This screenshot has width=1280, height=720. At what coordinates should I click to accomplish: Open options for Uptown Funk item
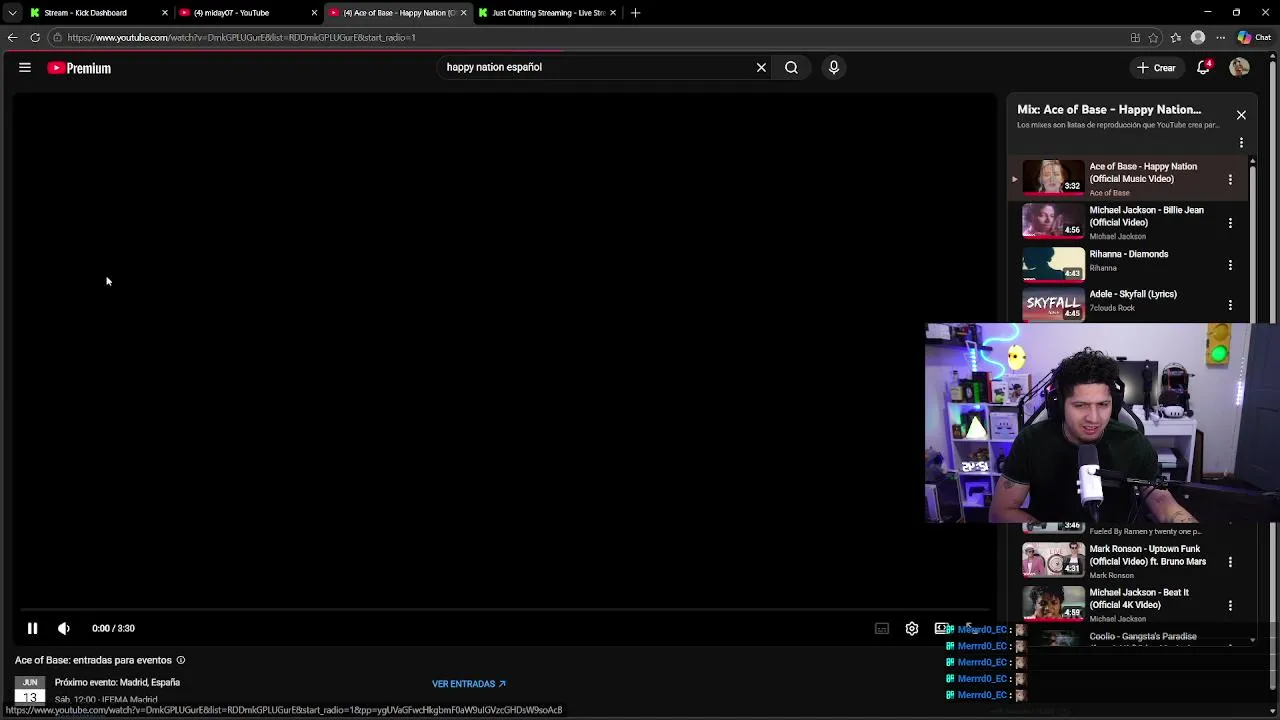(x=1230, y=562)
